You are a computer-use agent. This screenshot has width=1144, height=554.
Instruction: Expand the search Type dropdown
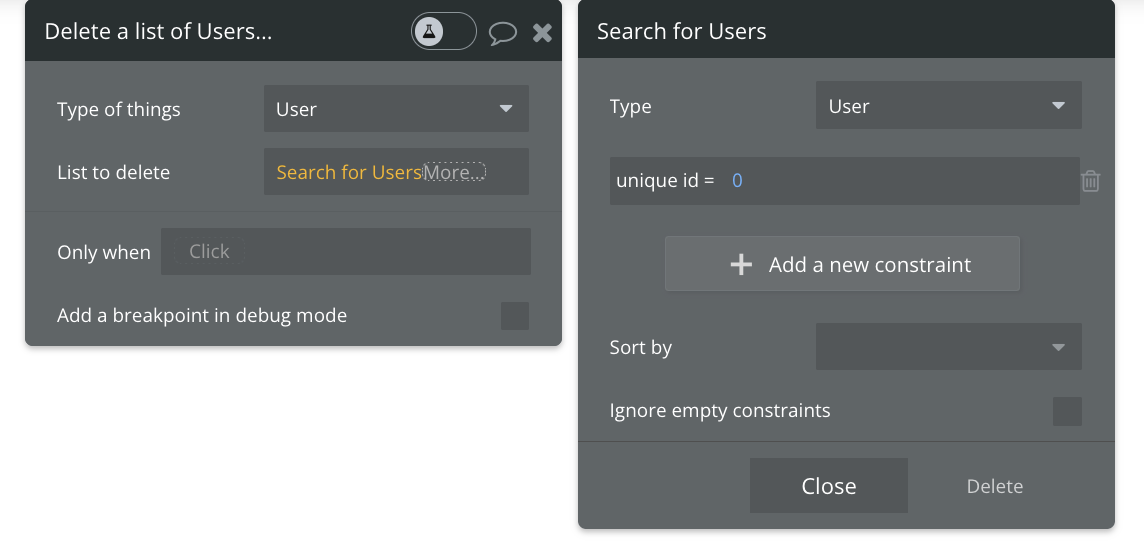click(x=948, y=106)
